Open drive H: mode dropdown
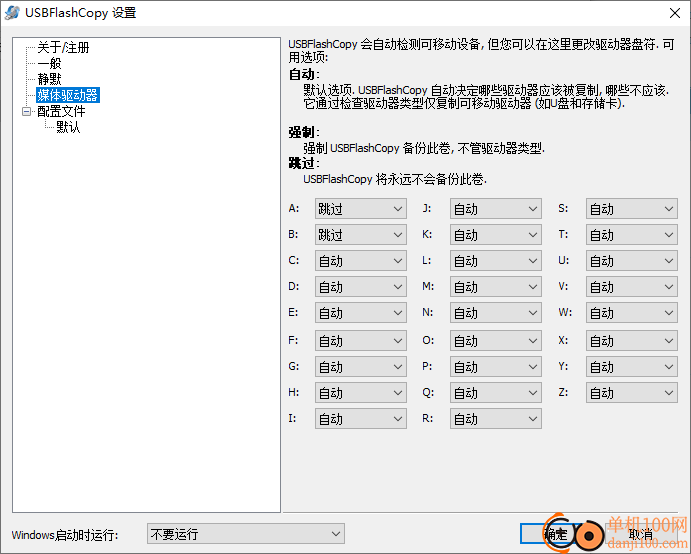The width and height of the screenshot is (691, 554). (x=360, y=392)
